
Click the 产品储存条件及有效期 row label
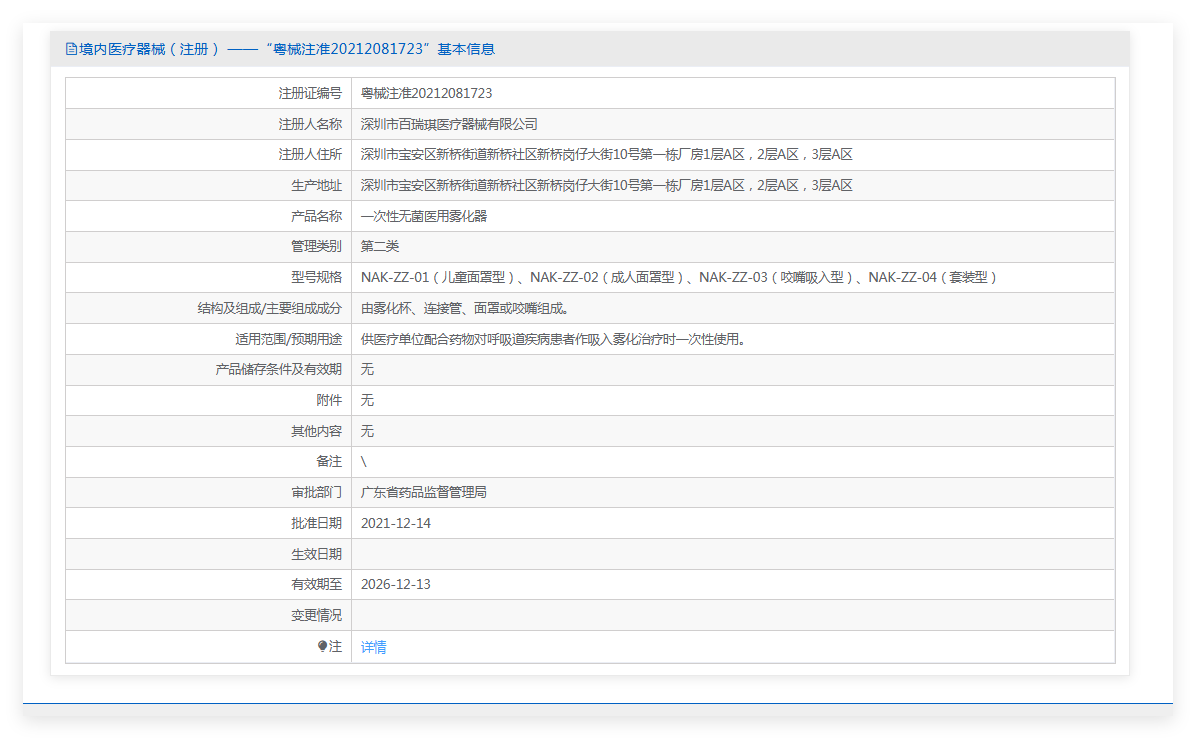point(278,369)
